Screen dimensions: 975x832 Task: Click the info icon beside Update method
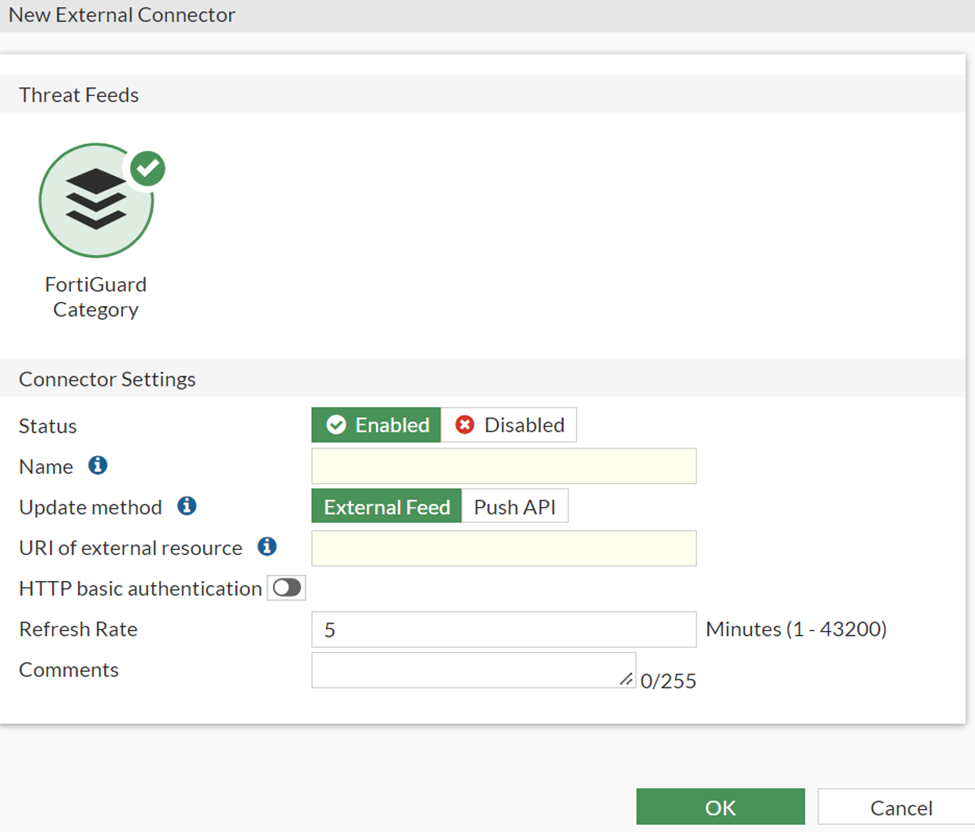[187, 506]
